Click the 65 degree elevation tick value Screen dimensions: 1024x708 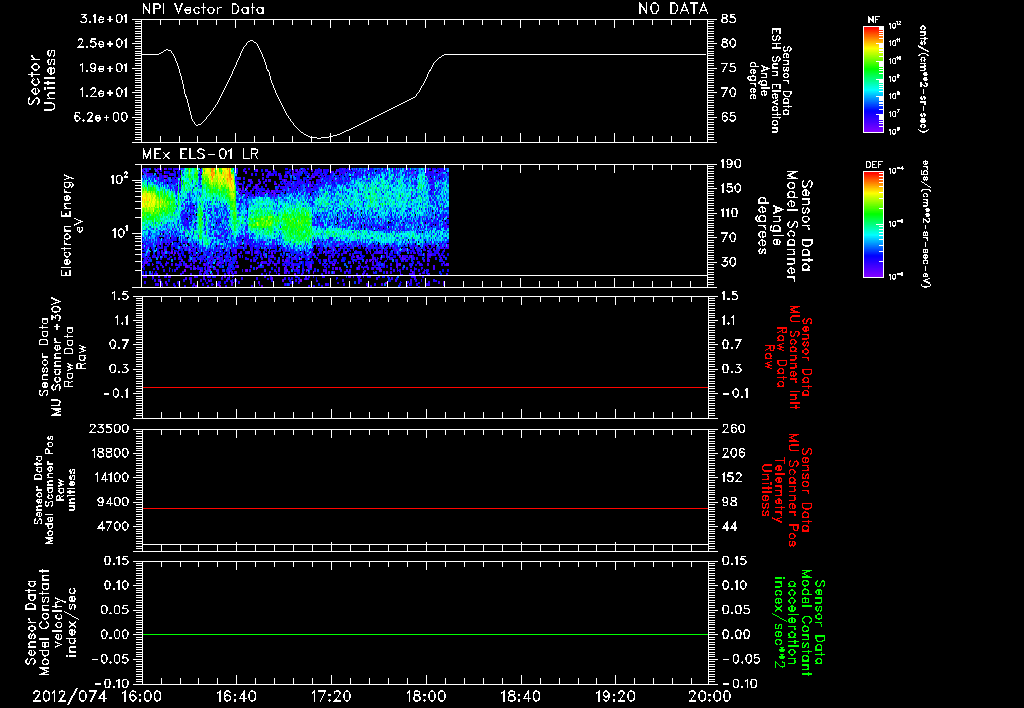[x=729, y=118]
